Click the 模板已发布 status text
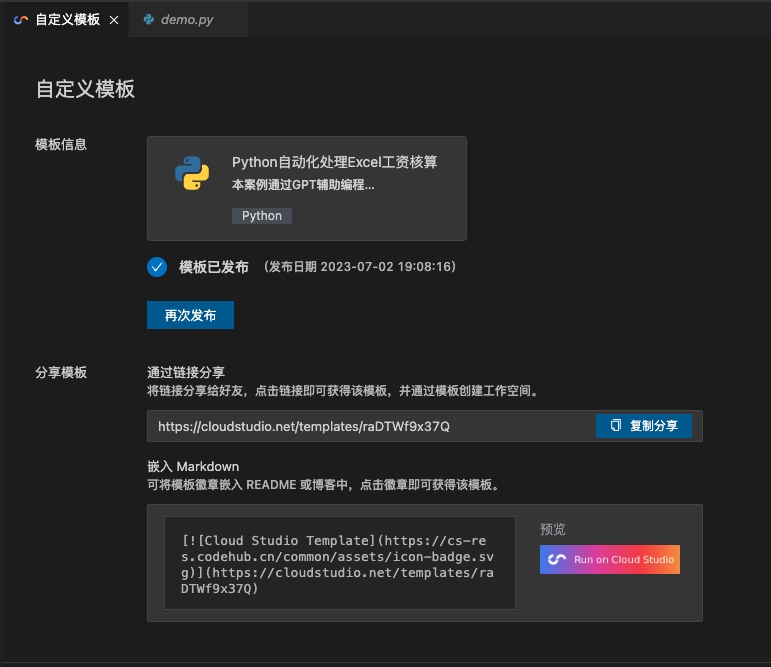Image resolution: width=771 pixels, height=667 pixels. (213, 267)
